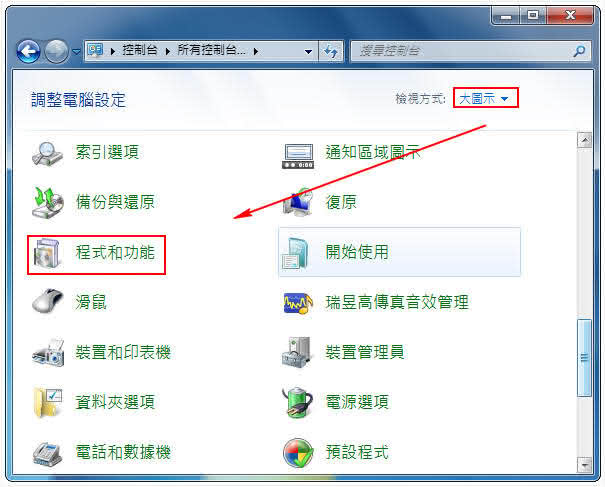Click the 搜尋控制台 search field

tap(470, 51)
